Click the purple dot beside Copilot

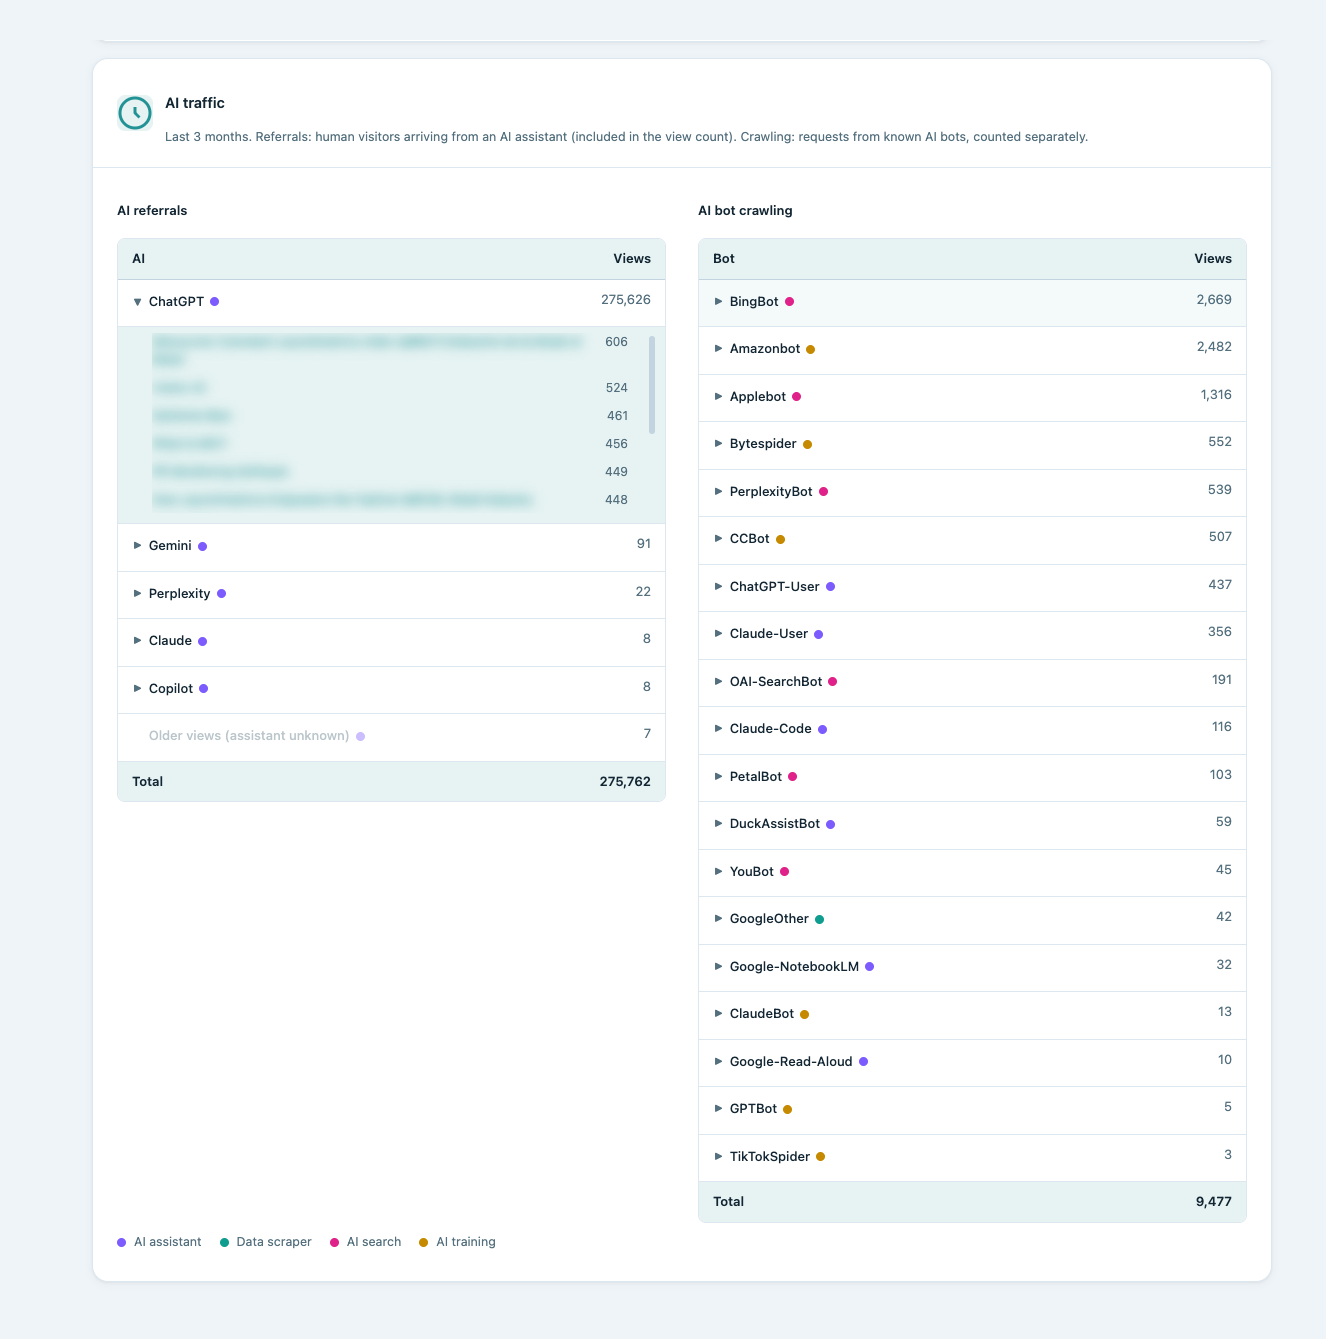pos(203,689)
